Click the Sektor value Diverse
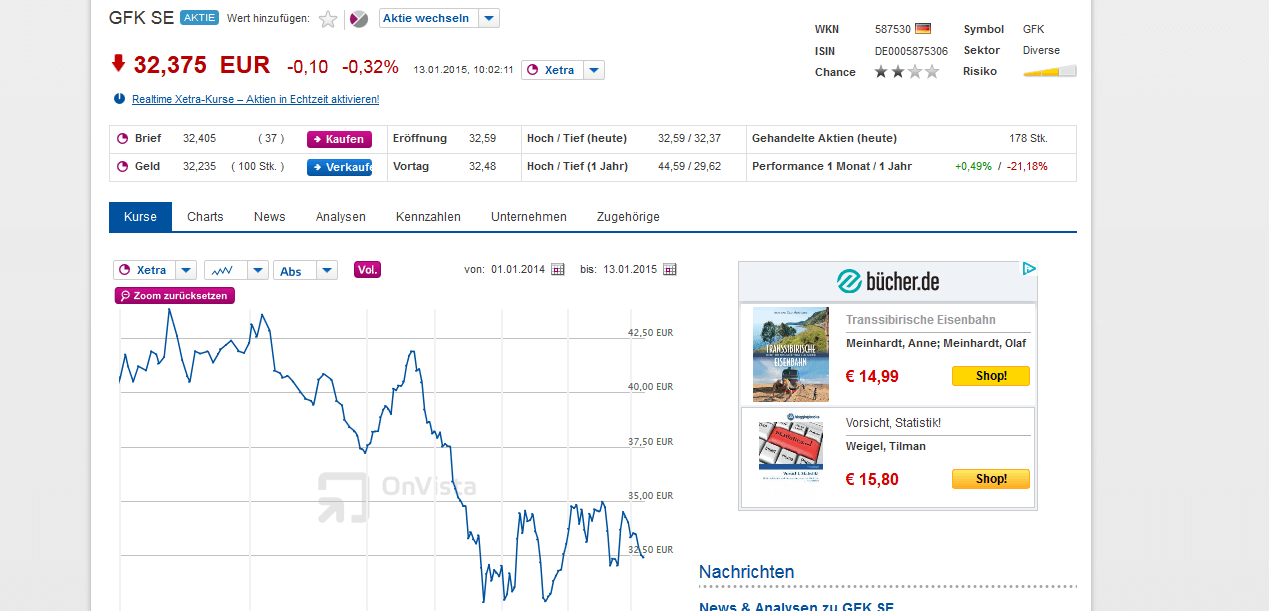1269x611 pixels. (x=1041, y=50)
